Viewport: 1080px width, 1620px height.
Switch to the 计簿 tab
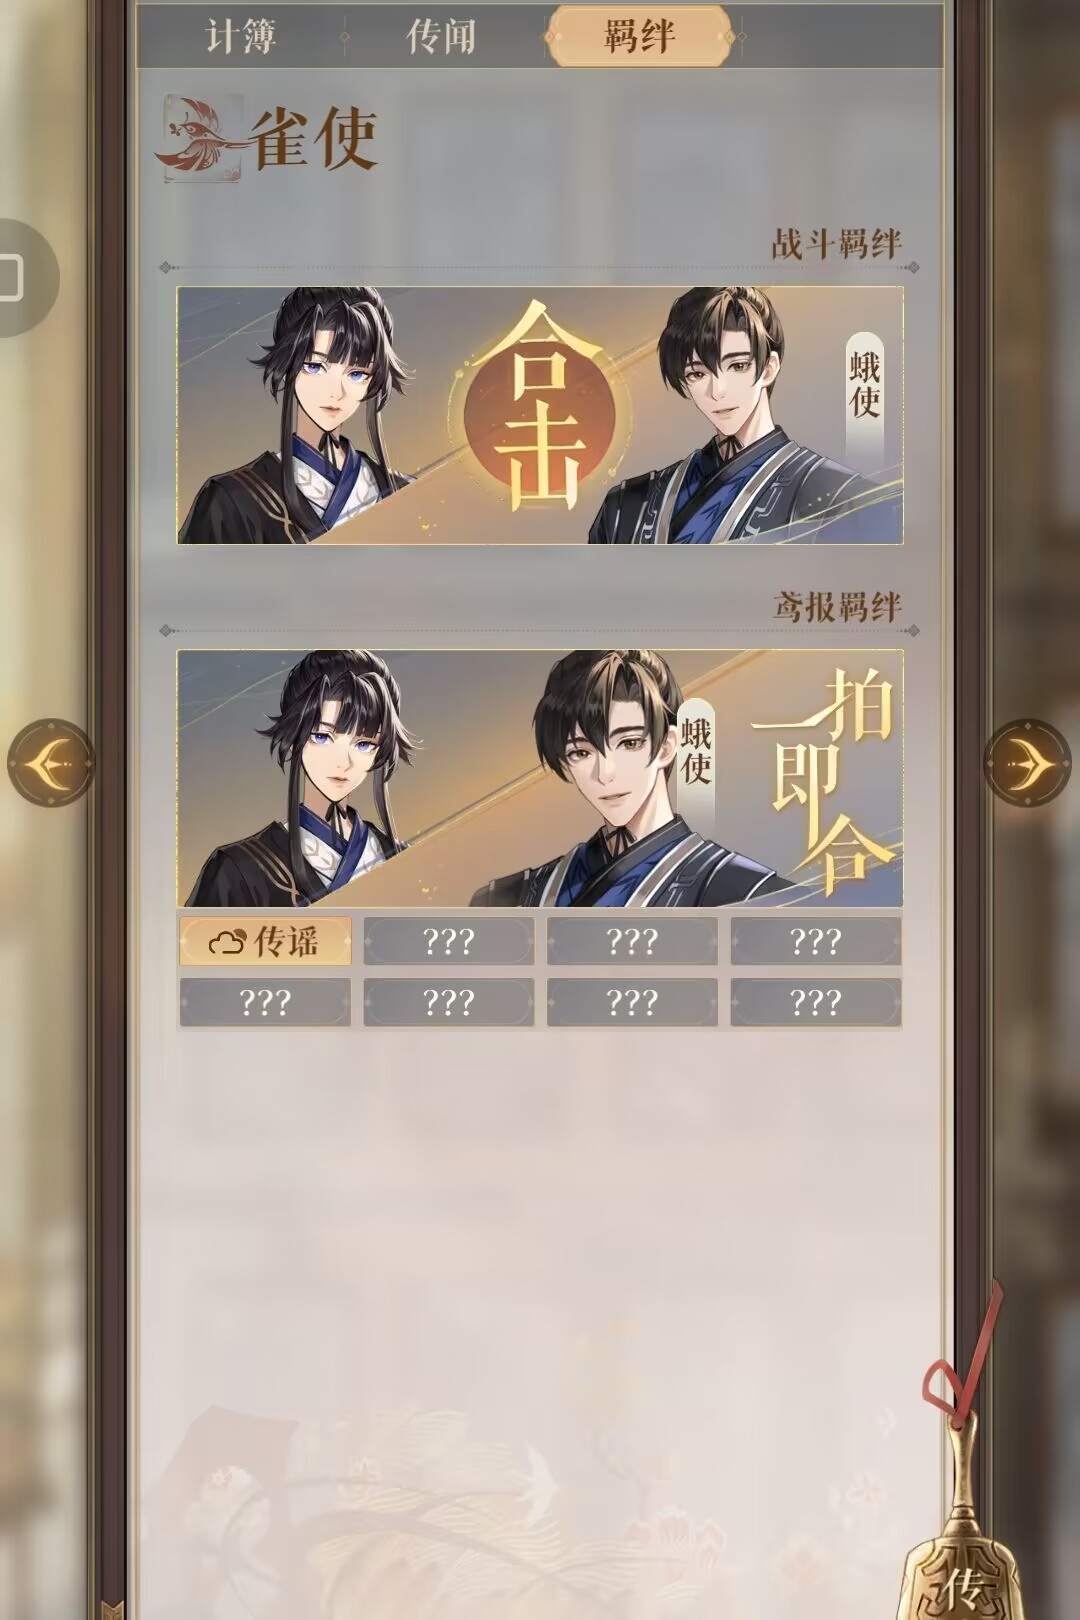click(241, 37)
